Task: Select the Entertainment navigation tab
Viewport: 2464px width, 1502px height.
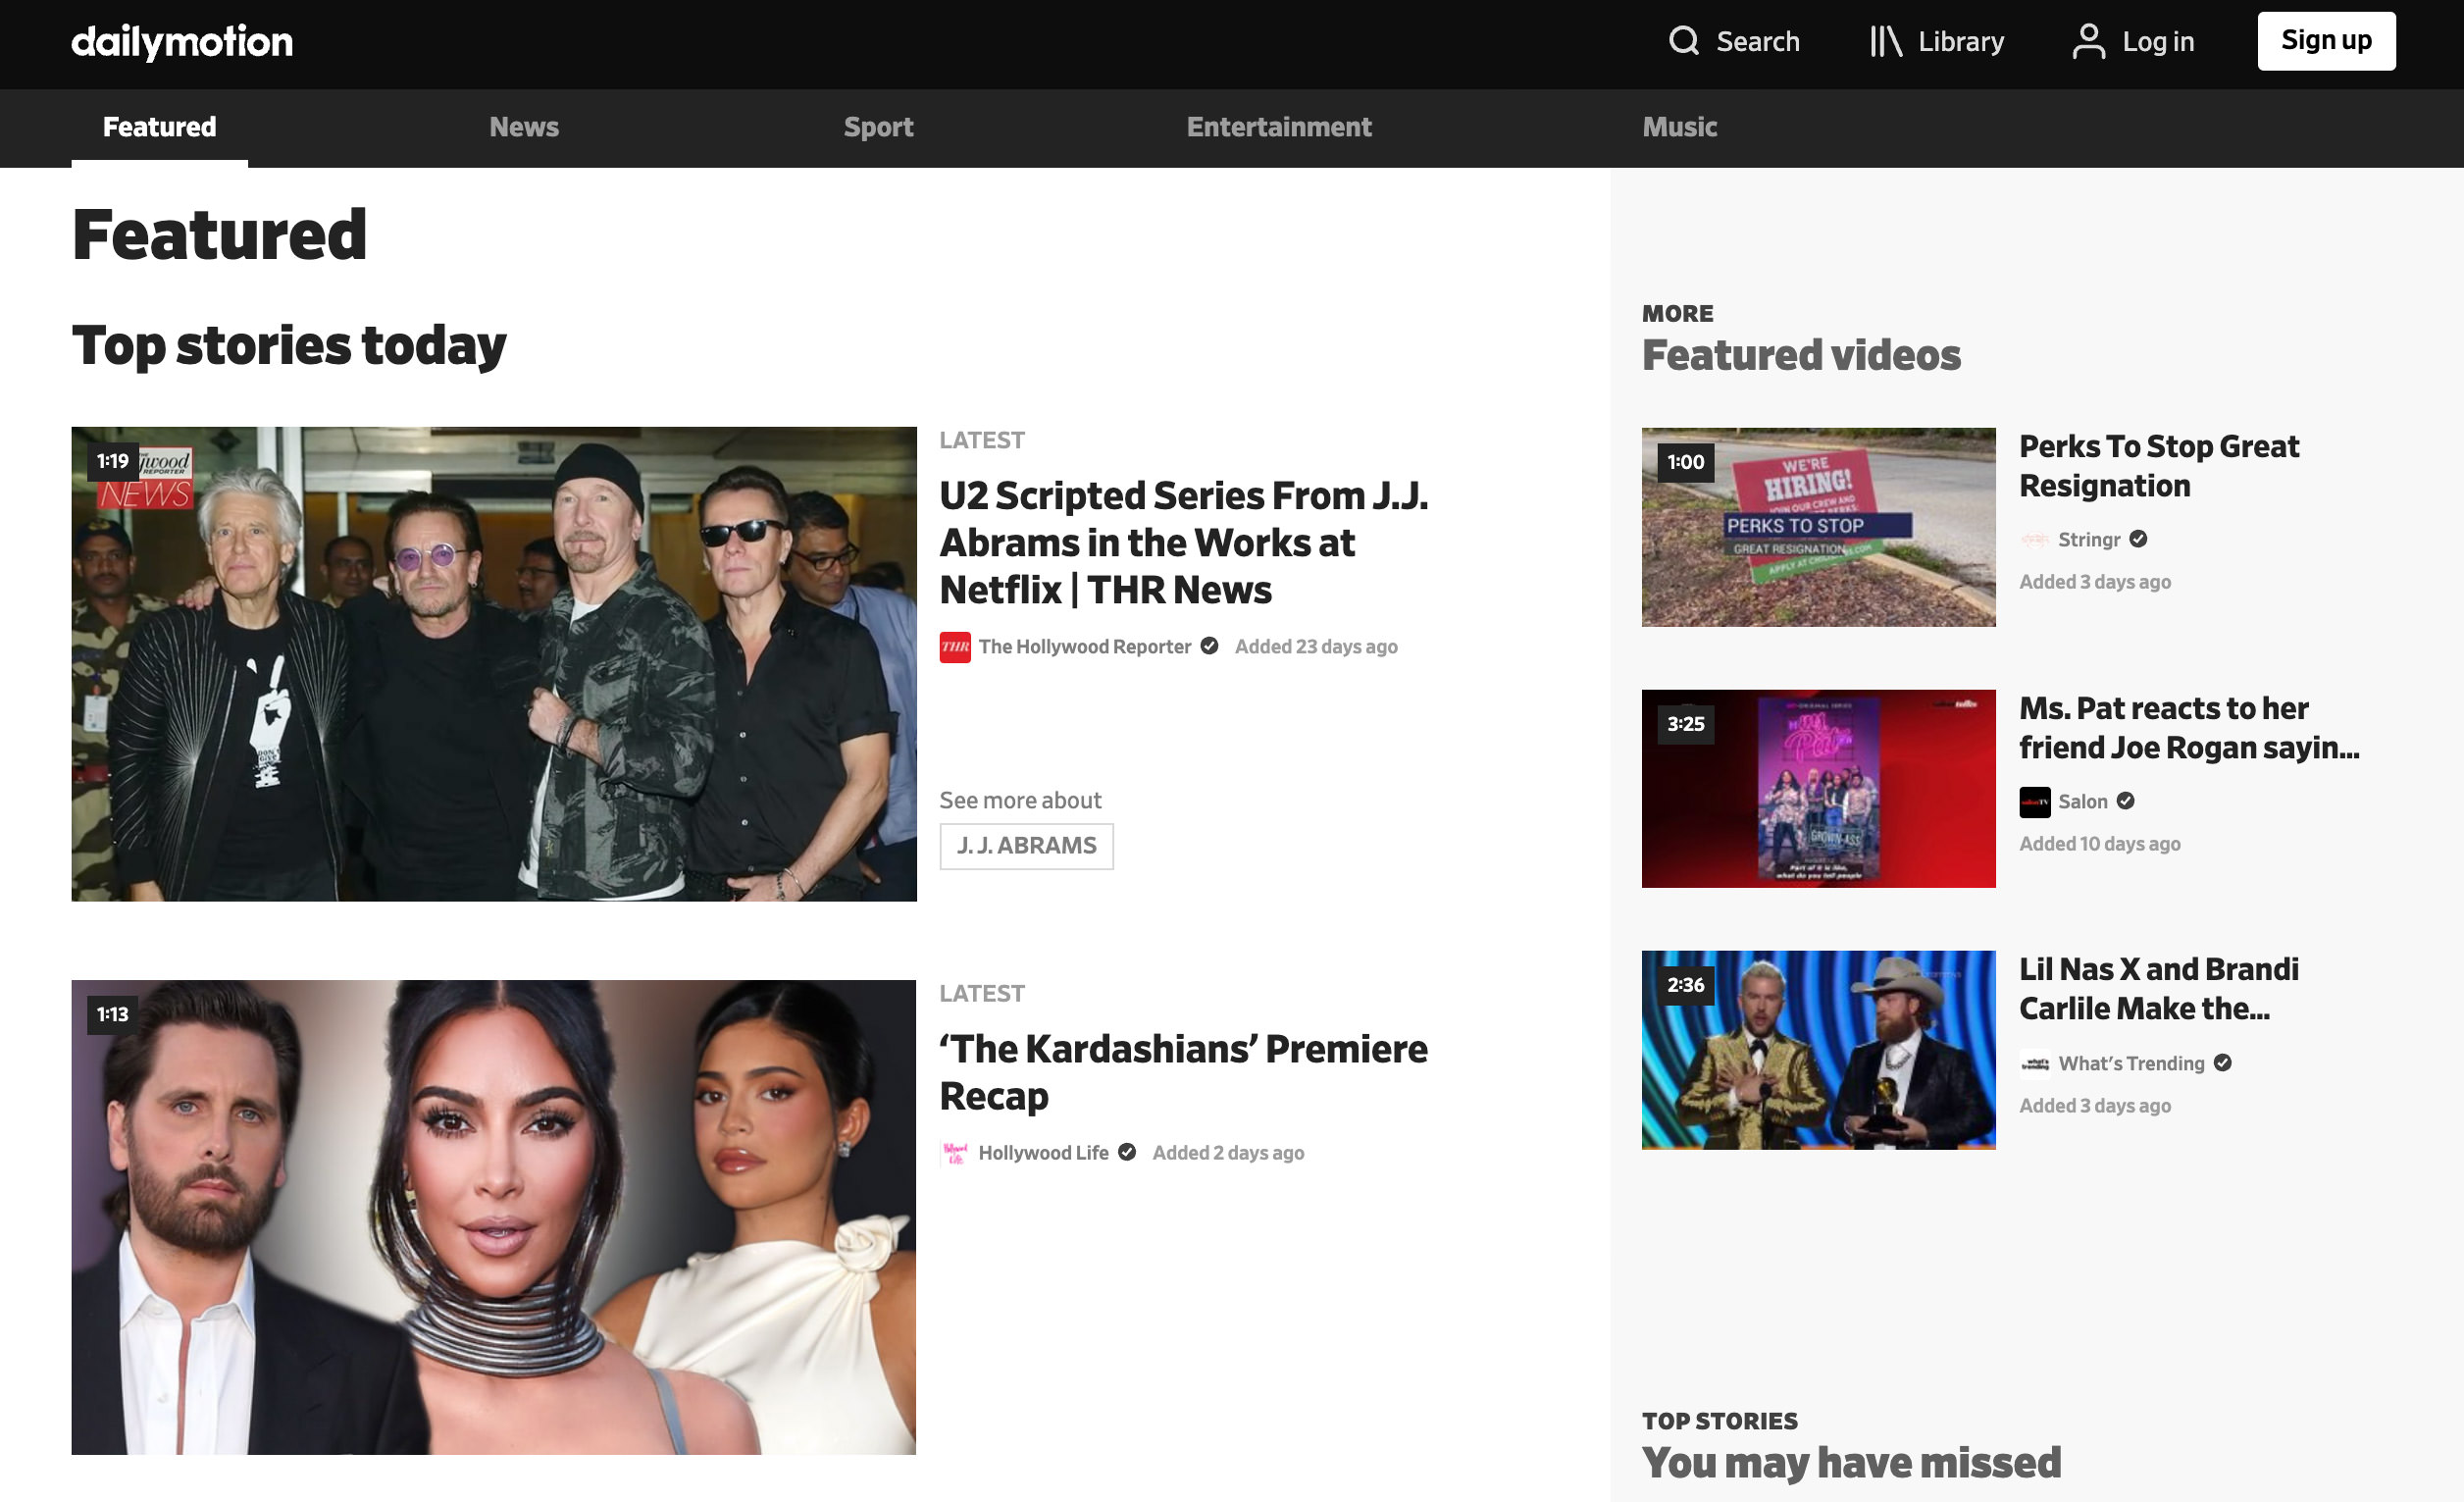Action: (x=1279, y=127)
